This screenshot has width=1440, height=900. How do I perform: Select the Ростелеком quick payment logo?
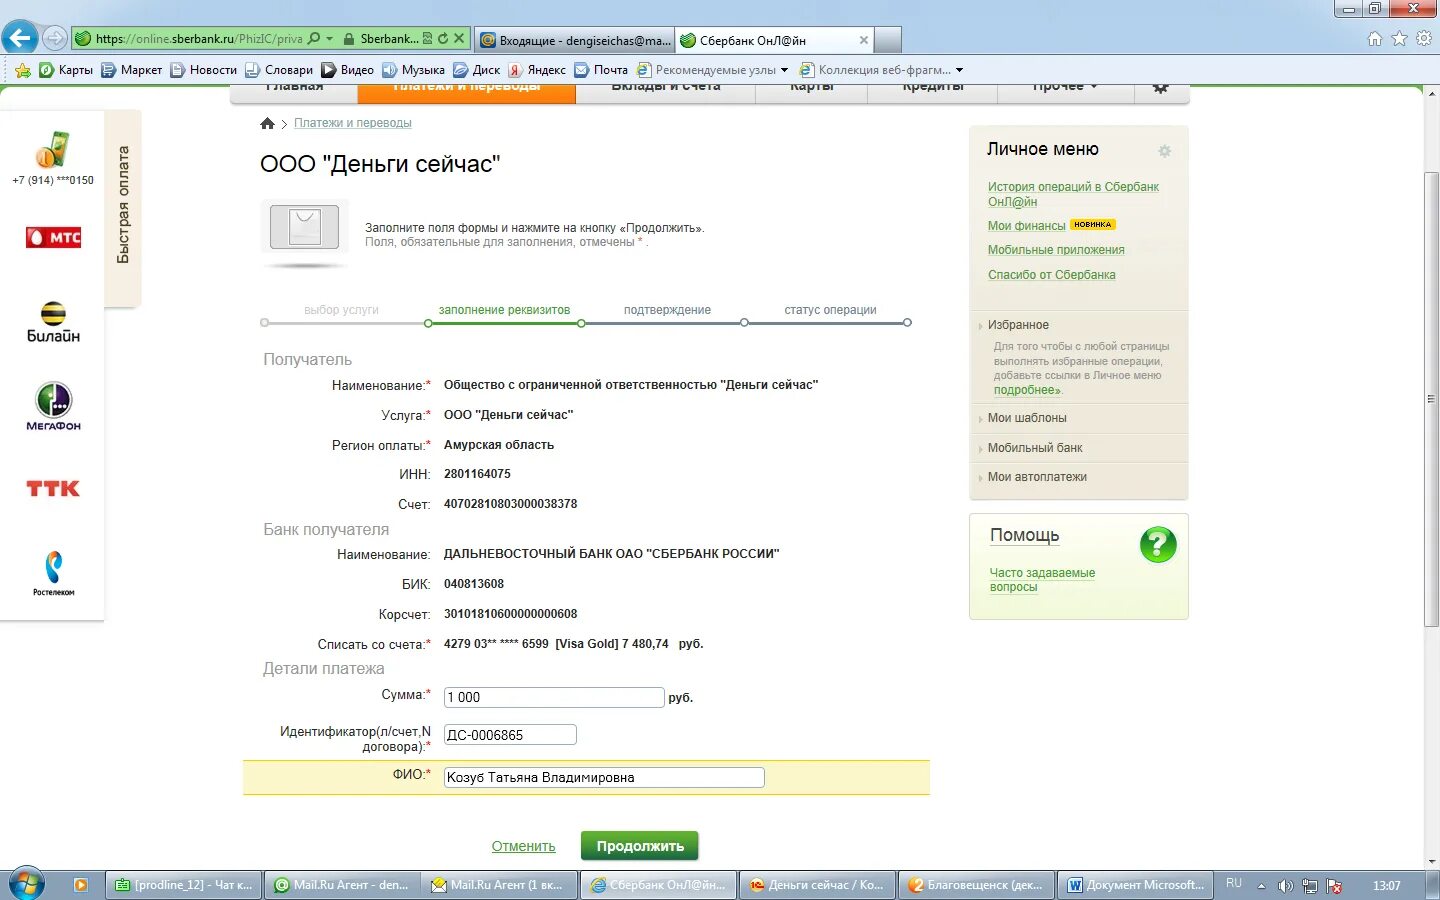53,573
